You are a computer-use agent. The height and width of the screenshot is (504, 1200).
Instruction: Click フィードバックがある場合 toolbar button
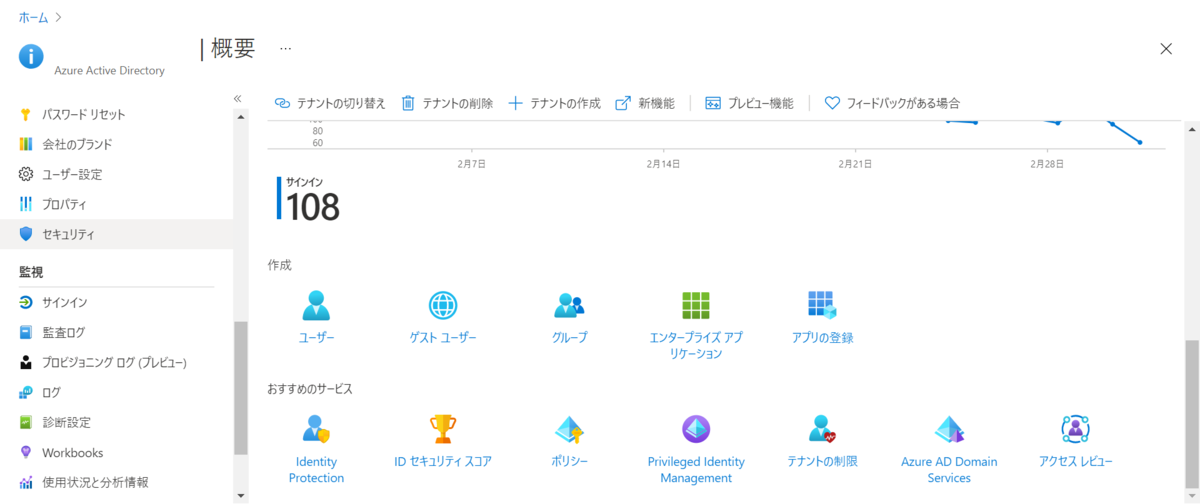click(x=892, y=103)
